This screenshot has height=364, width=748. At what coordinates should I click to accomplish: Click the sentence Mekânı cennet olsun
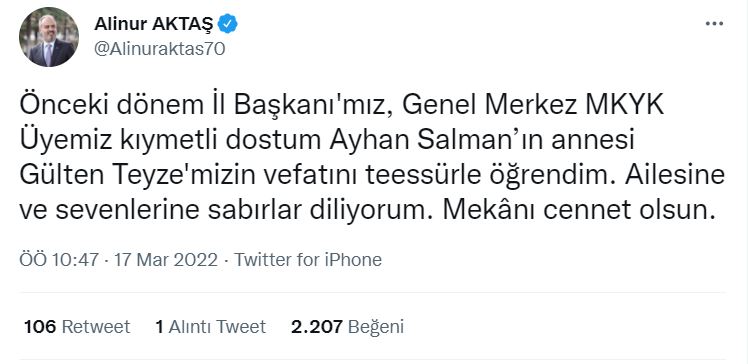tap(580, 211)
